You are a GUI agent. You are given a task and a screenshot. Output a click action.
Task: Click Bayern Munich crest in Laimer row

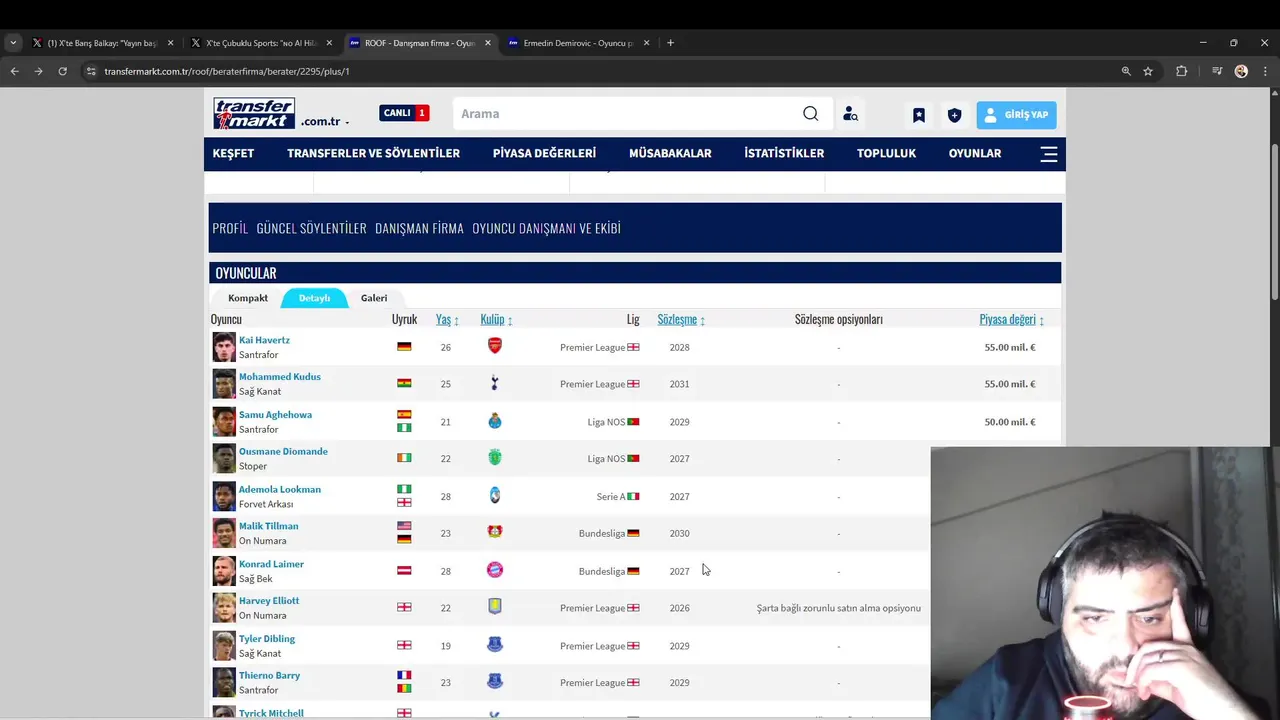(494, 570)
